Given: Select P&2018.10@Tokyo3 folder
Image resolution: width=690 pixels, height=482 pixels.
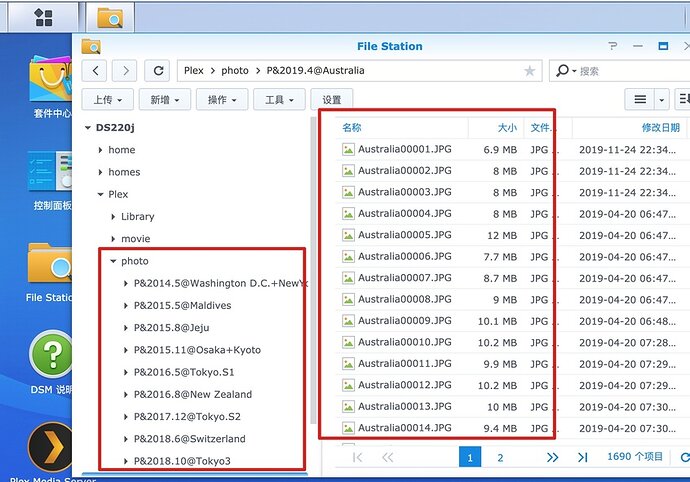Looking at the screenshot, I should (182, 461).
